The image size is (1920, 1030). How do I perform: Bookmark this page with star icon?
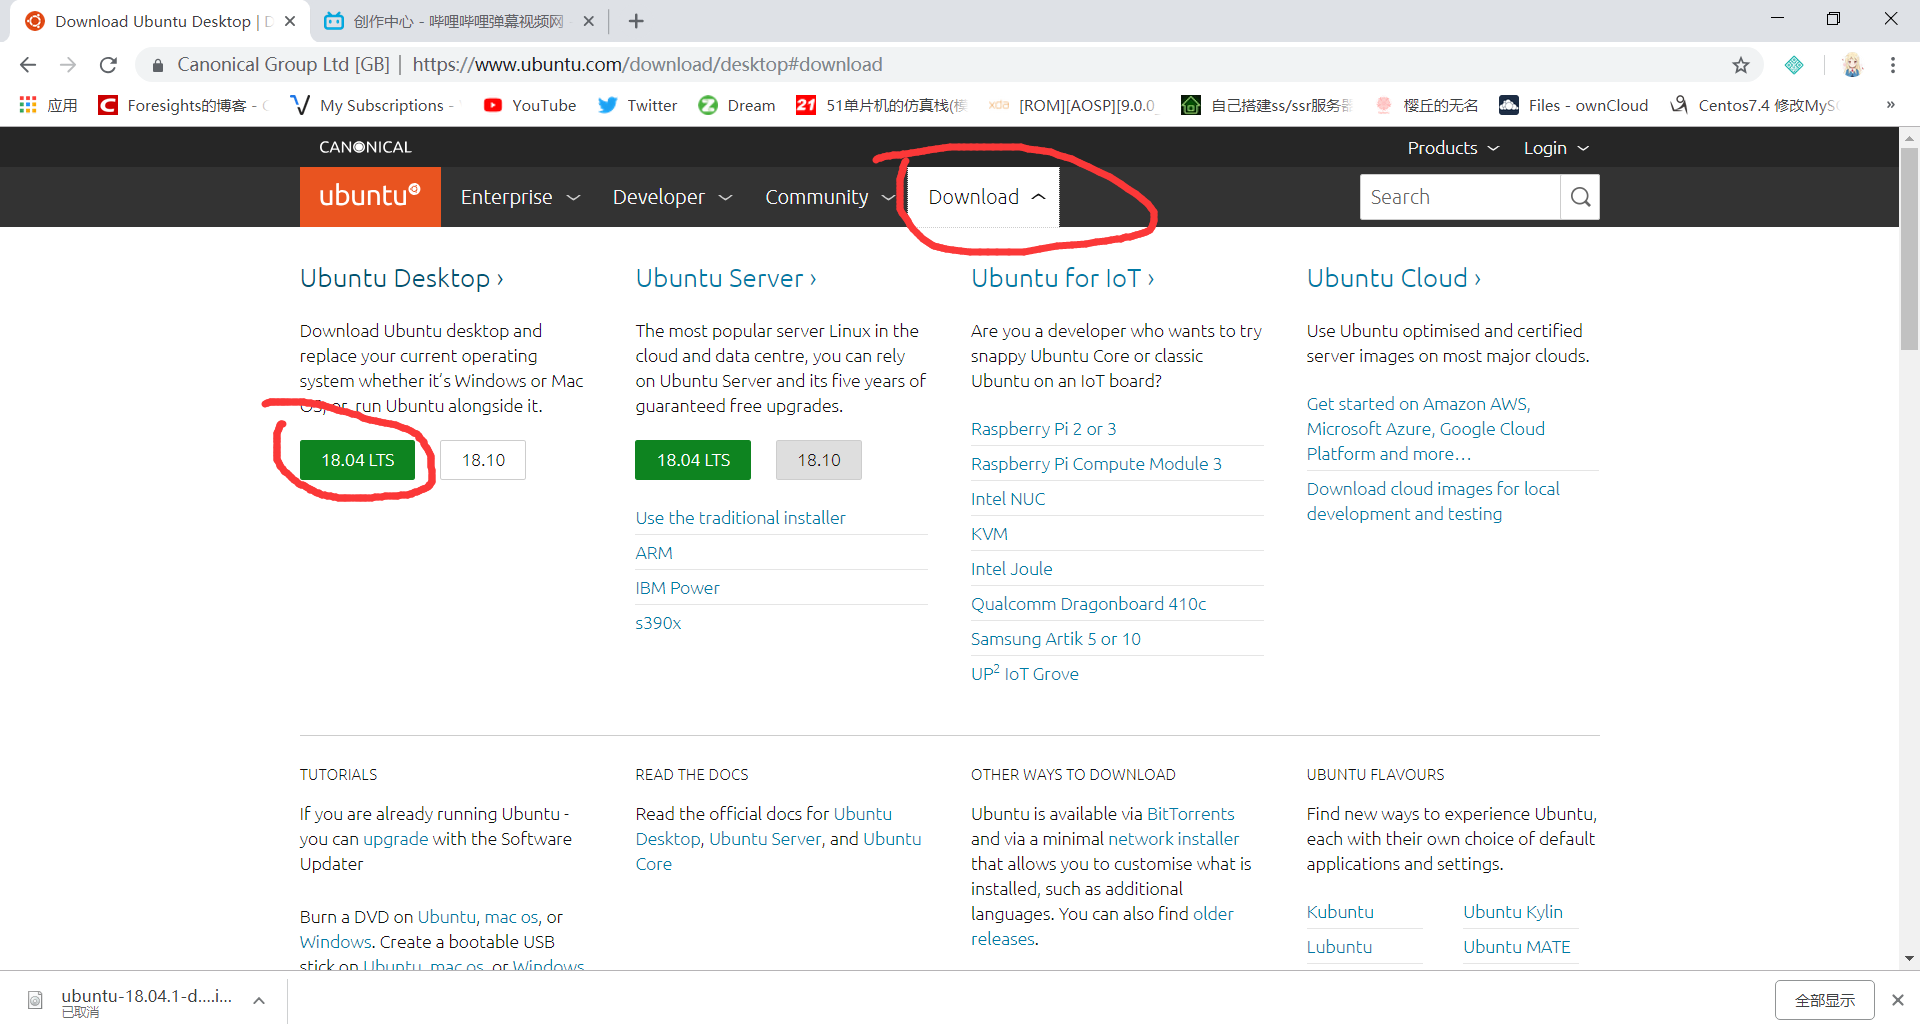click(1741, 65)
